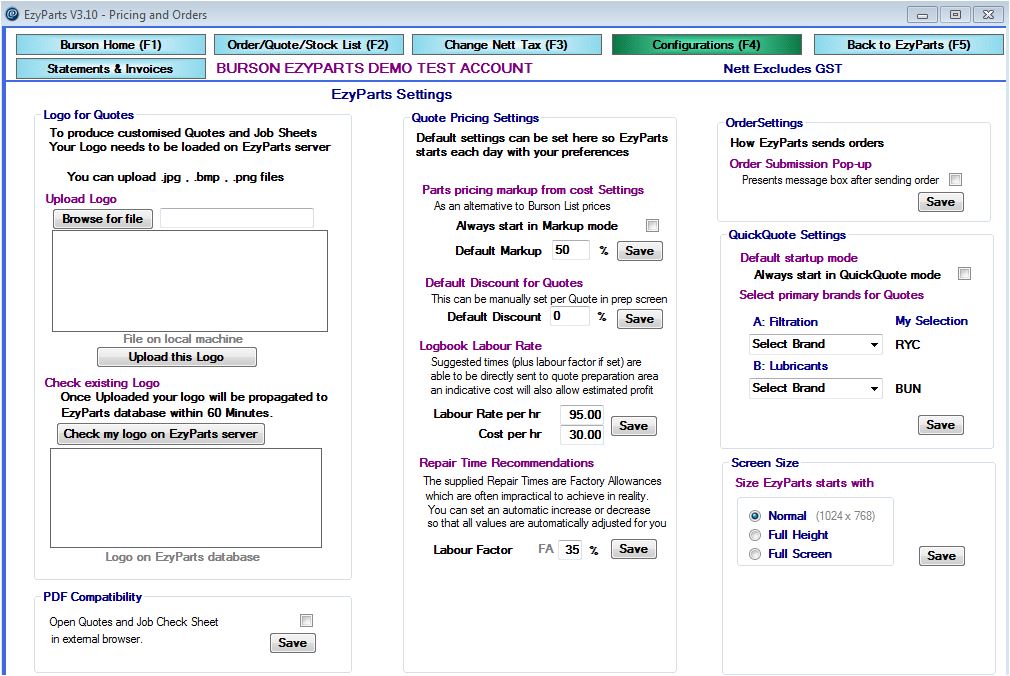Viewport: 1010px width, 676px height.
Task: Click the Select primary brands for Quotes label
Action: pyautogui.click(x=832, y=295)
